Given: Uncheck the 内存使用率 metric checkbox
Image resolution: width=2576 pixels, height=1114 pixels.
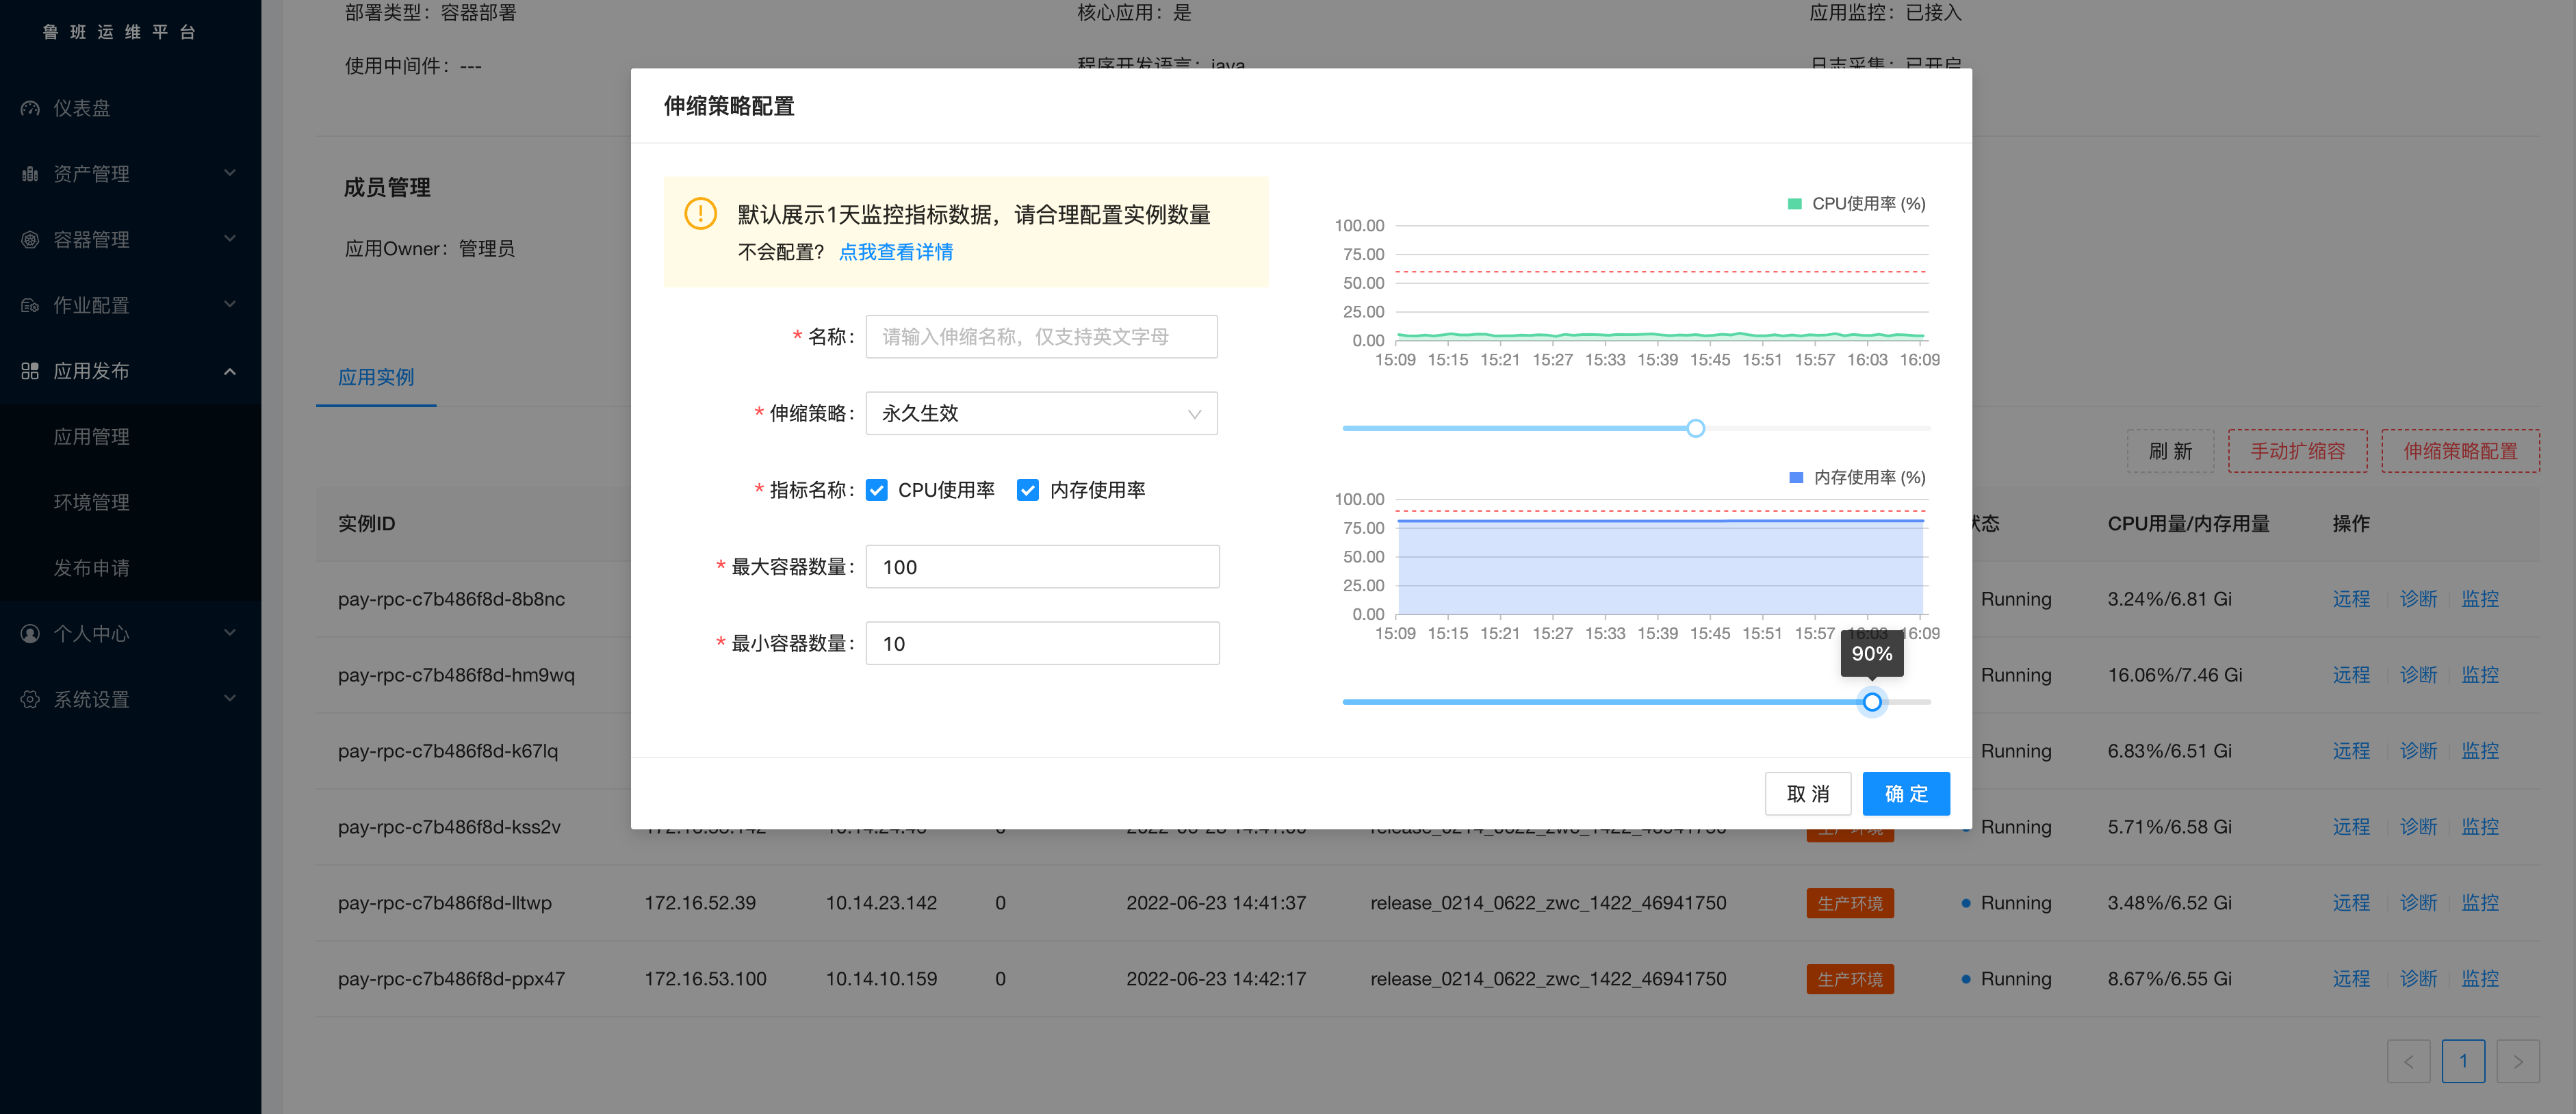Looking at the screenshot, I should [x=1027, y=490].
